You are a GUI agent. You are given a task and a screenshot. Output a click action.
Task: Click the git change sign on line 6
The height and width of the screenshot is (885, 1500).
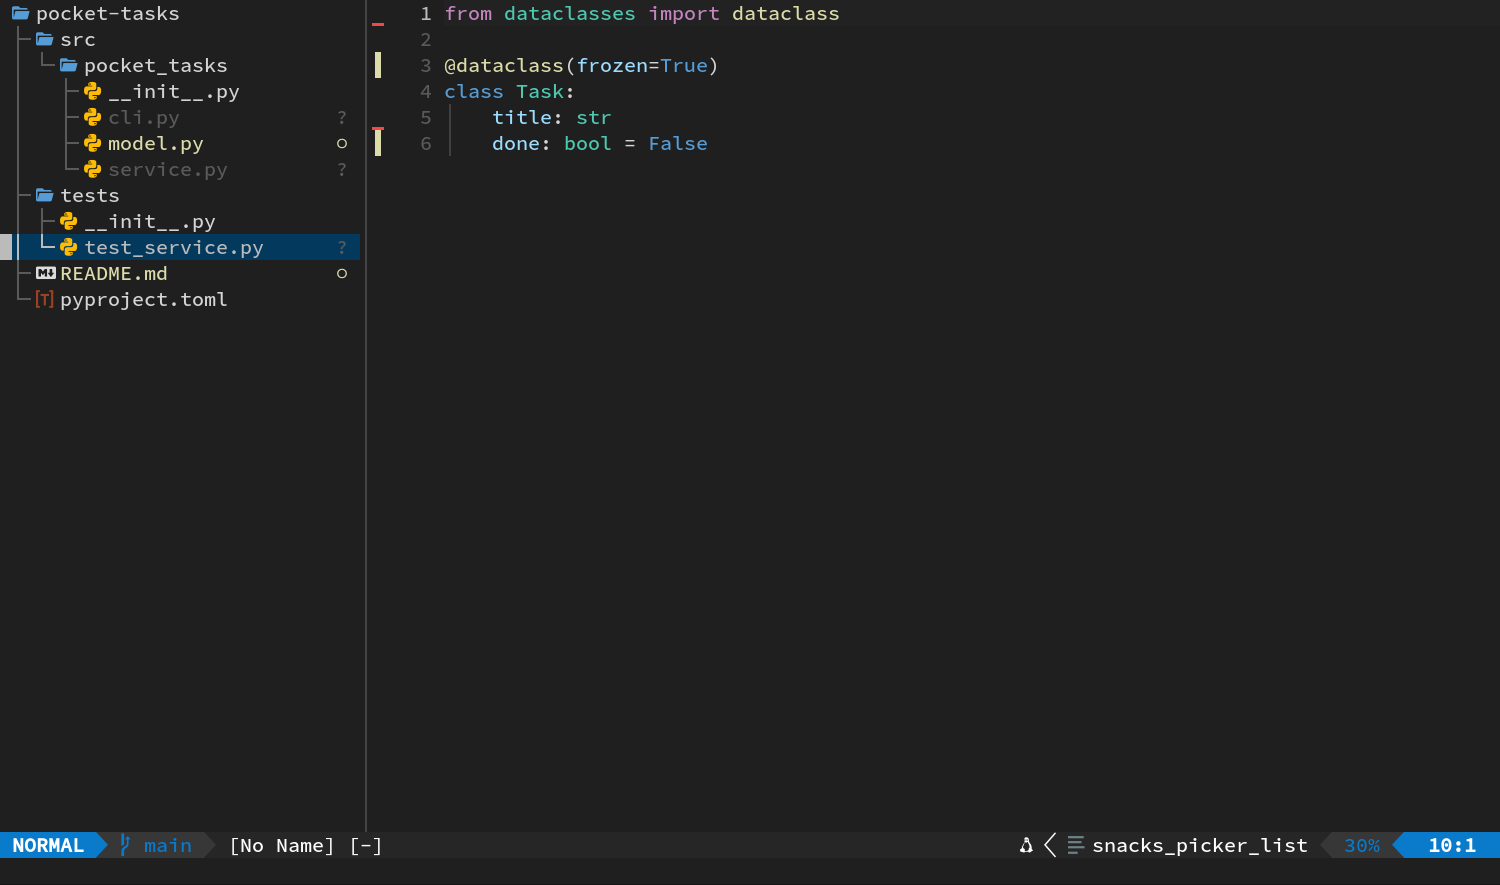[x=378, y=144]
